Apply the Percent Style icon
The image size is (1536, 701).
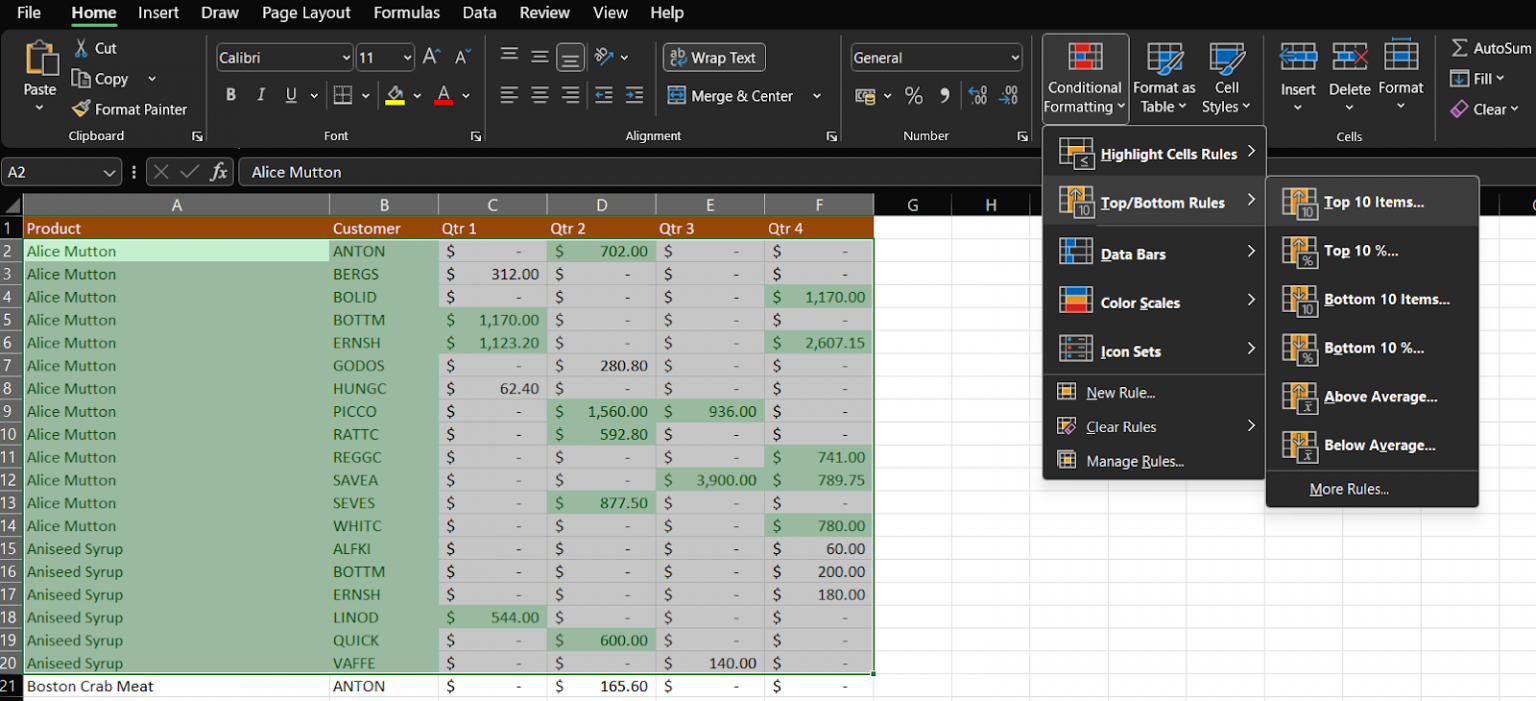coord(913,96)
